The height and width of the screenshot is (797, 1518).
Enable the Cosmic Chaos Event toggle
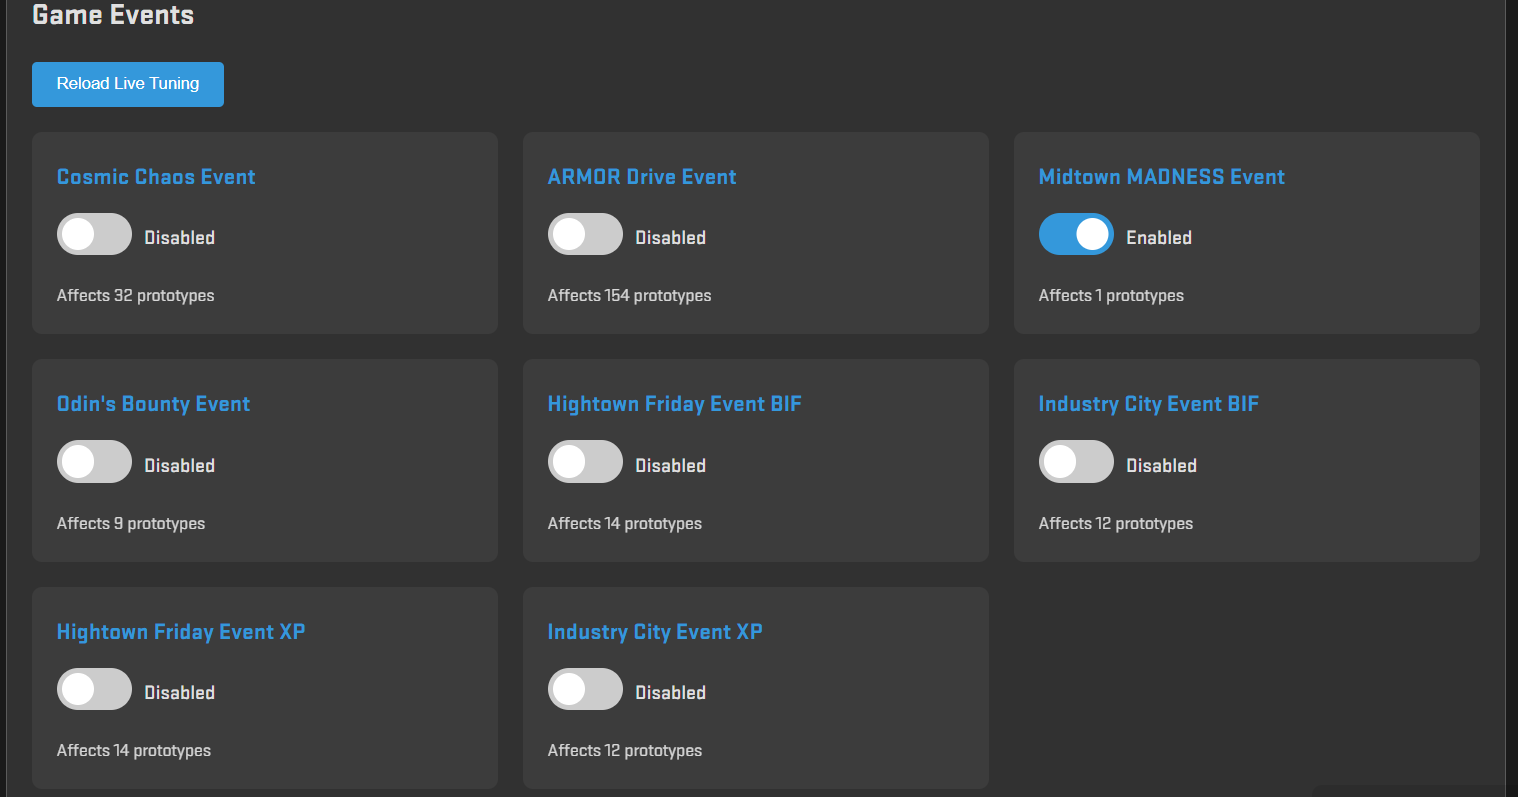(x=94, y=235)
